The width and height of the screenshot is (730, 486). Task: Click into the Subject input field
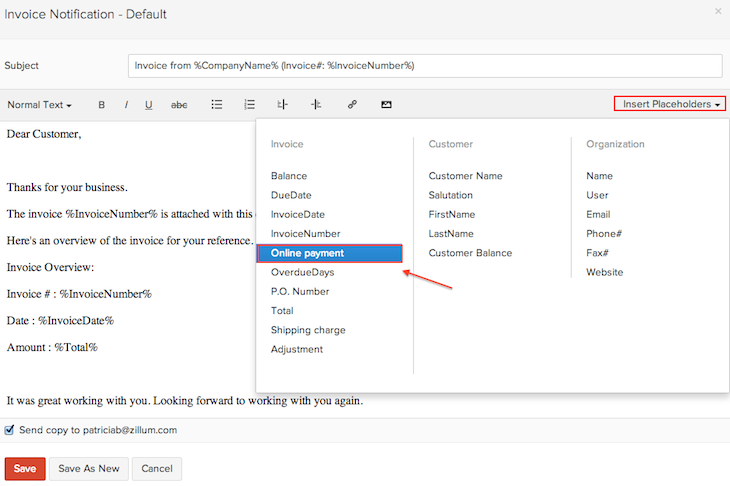(x=425, y=65)
